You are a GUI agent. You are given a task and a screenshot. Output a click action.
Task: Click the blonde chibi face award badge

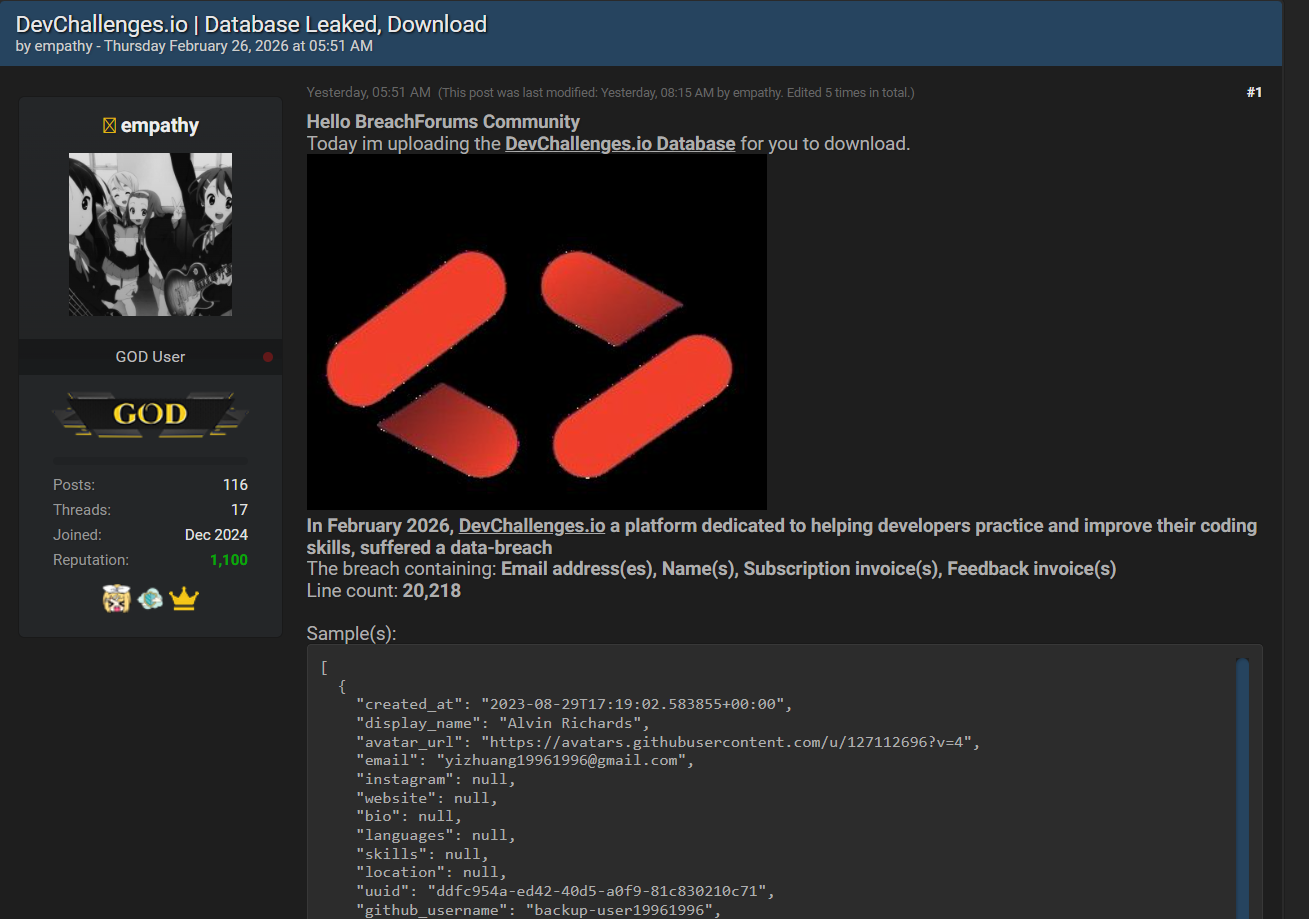coord(116,599)
